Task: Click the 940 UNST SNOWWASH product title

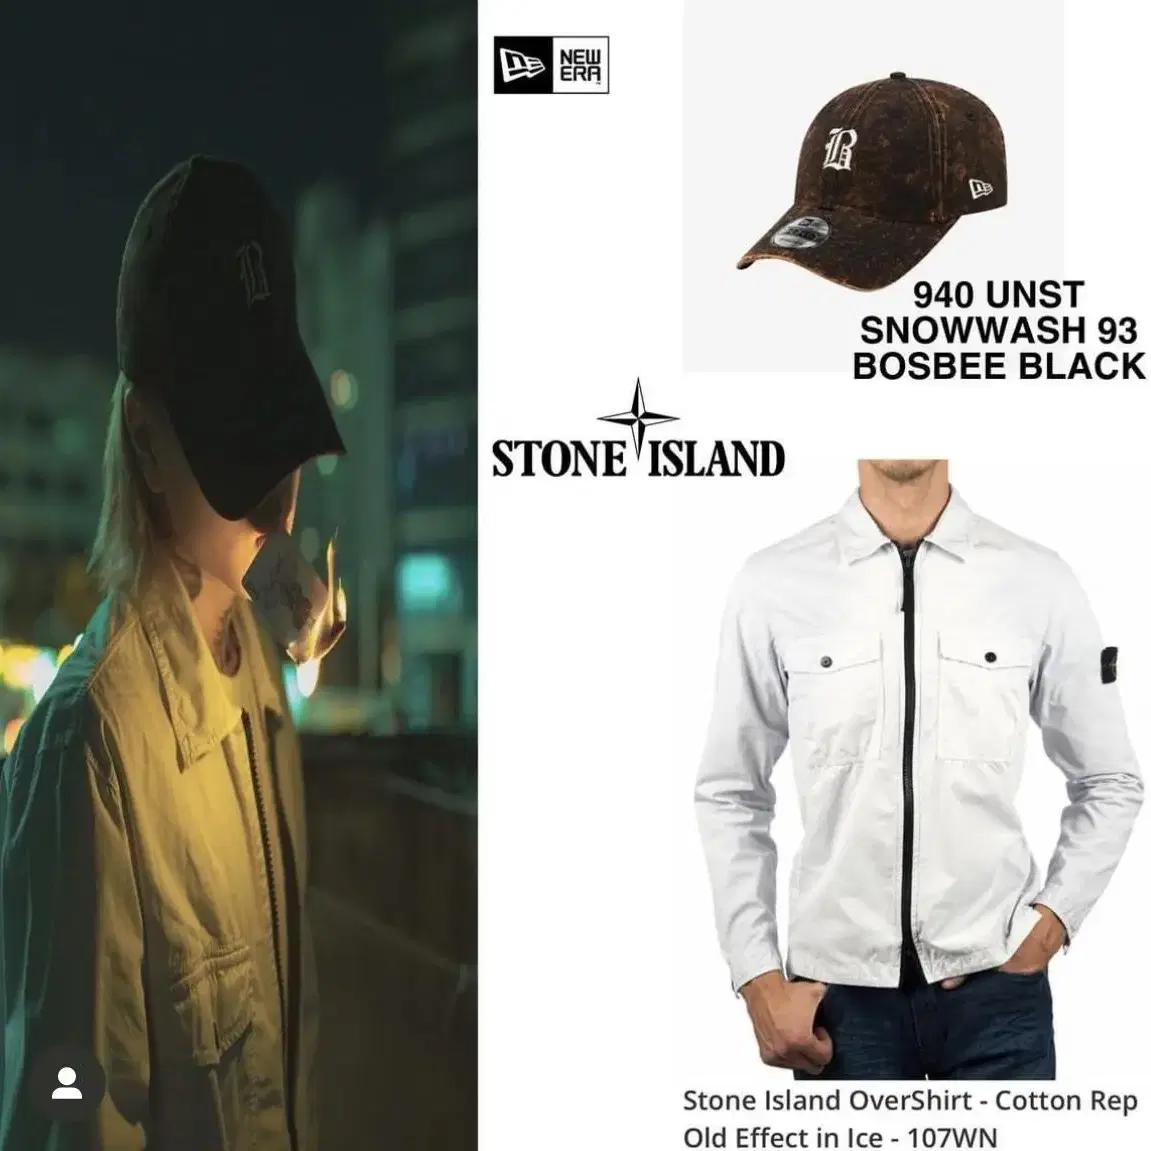Action: pyautogui.click(x=998, y=313)
